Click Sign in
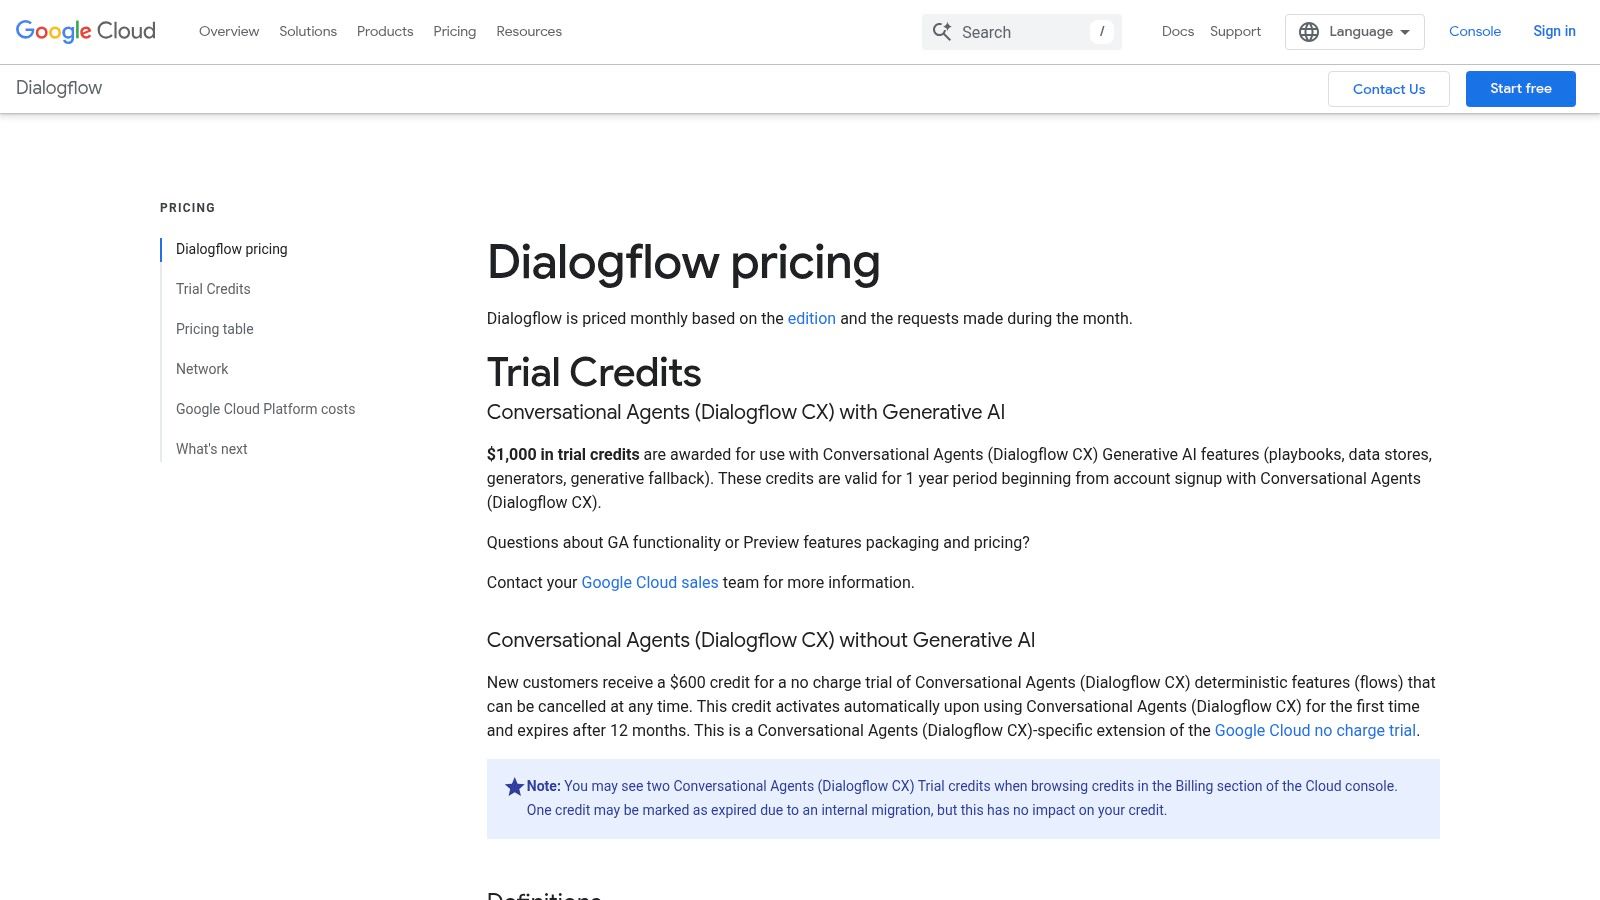The image size is (1600, 900). [1553, 31]
